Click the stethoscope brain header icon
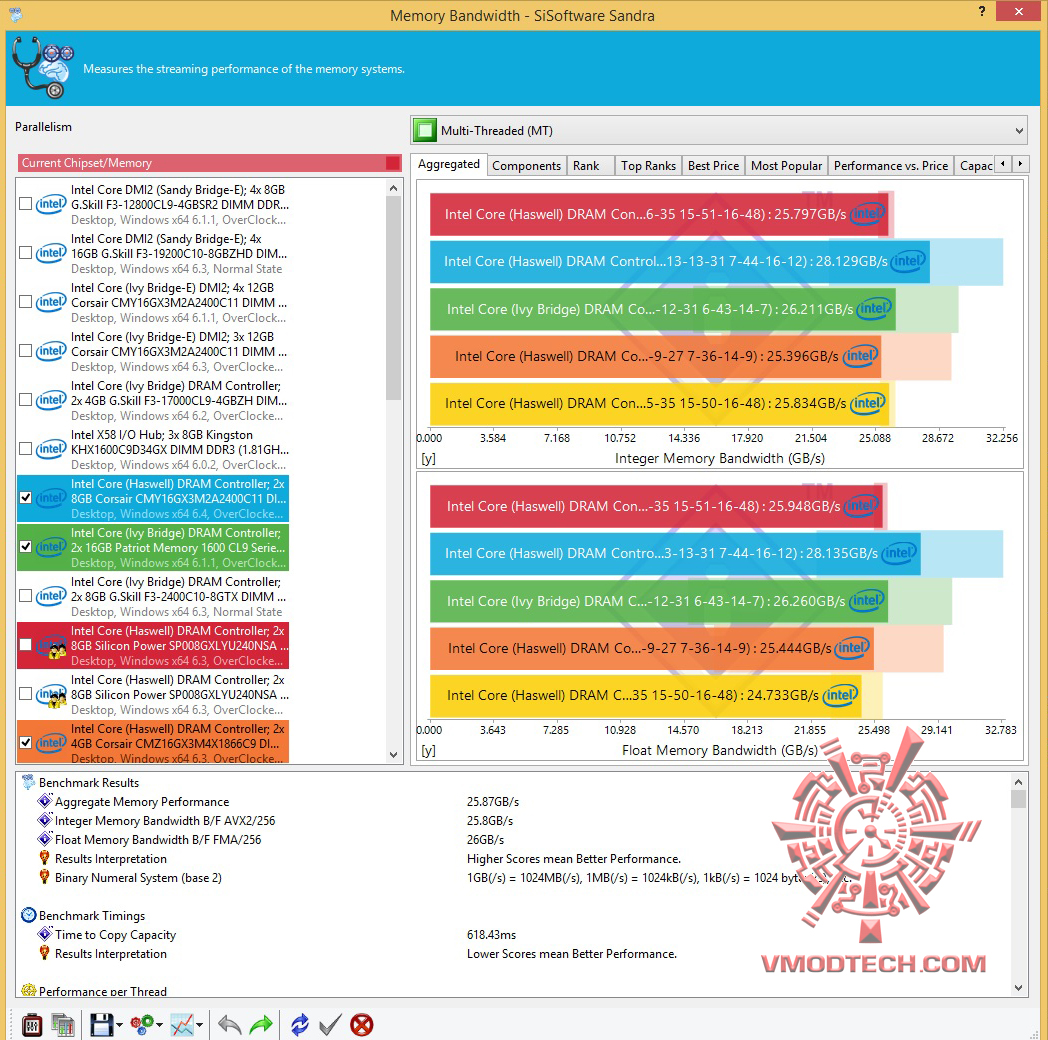1048x1040 pixels. 43,68
